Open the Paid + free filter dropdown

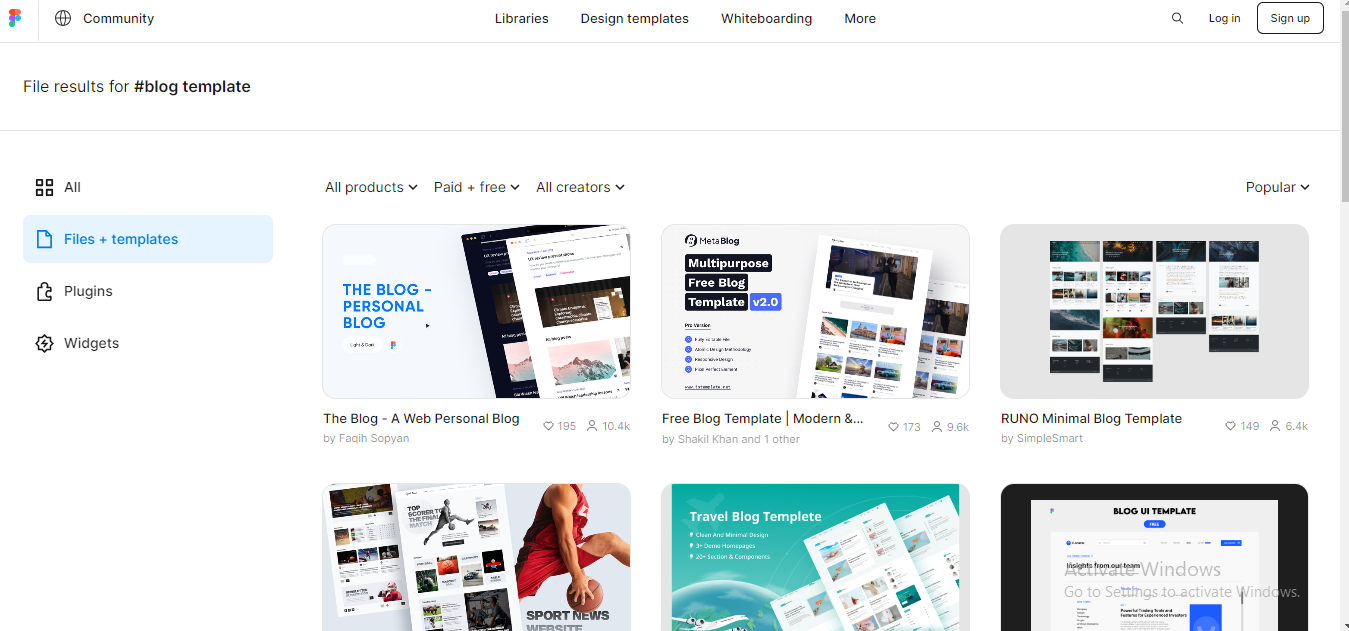[477, 187]
